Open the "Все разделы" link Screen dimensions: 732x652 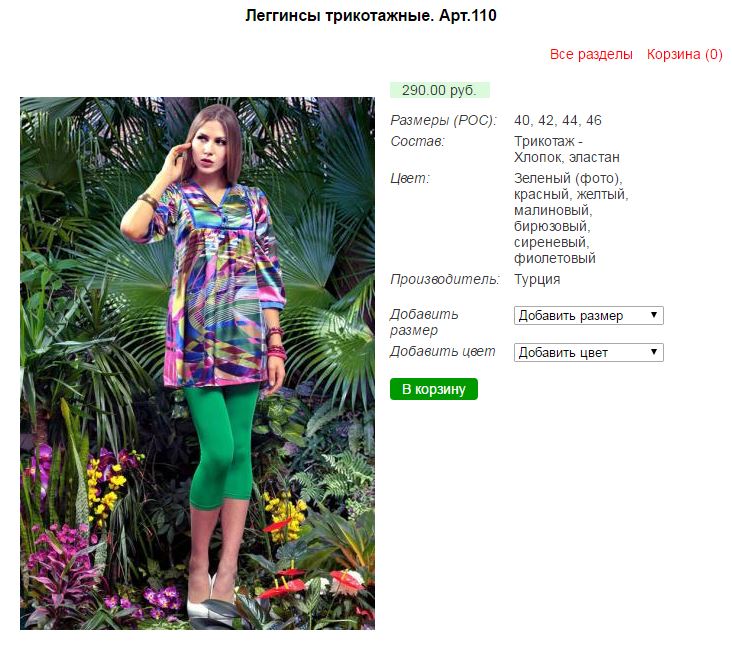(591, 54)
